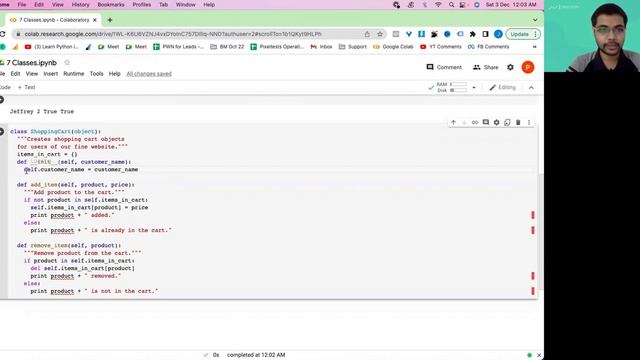Open the Colab Help menu

pyautogui.click(x=115, y=74)
